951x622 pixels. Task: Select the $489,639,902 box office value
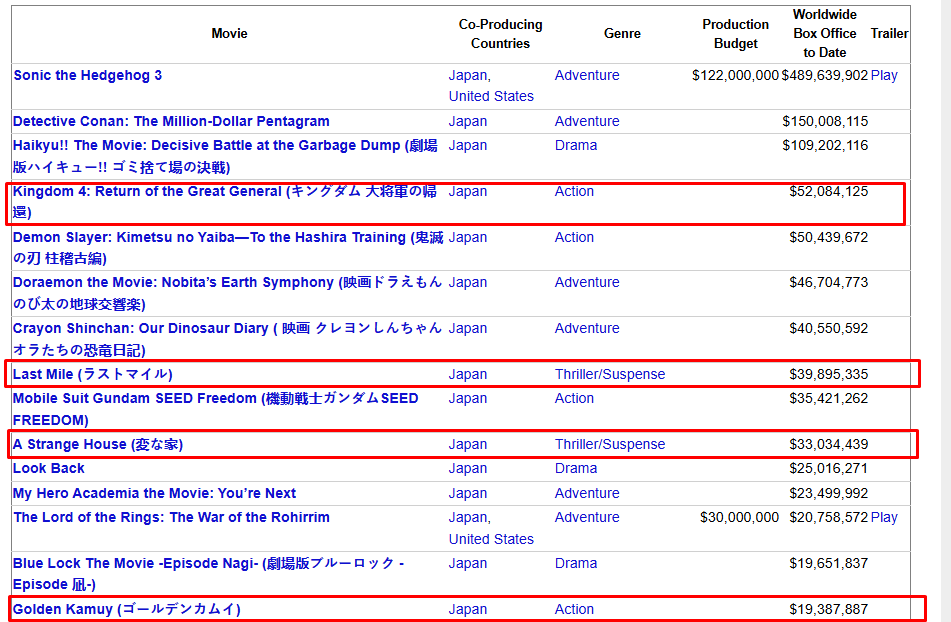coord(825,75)
